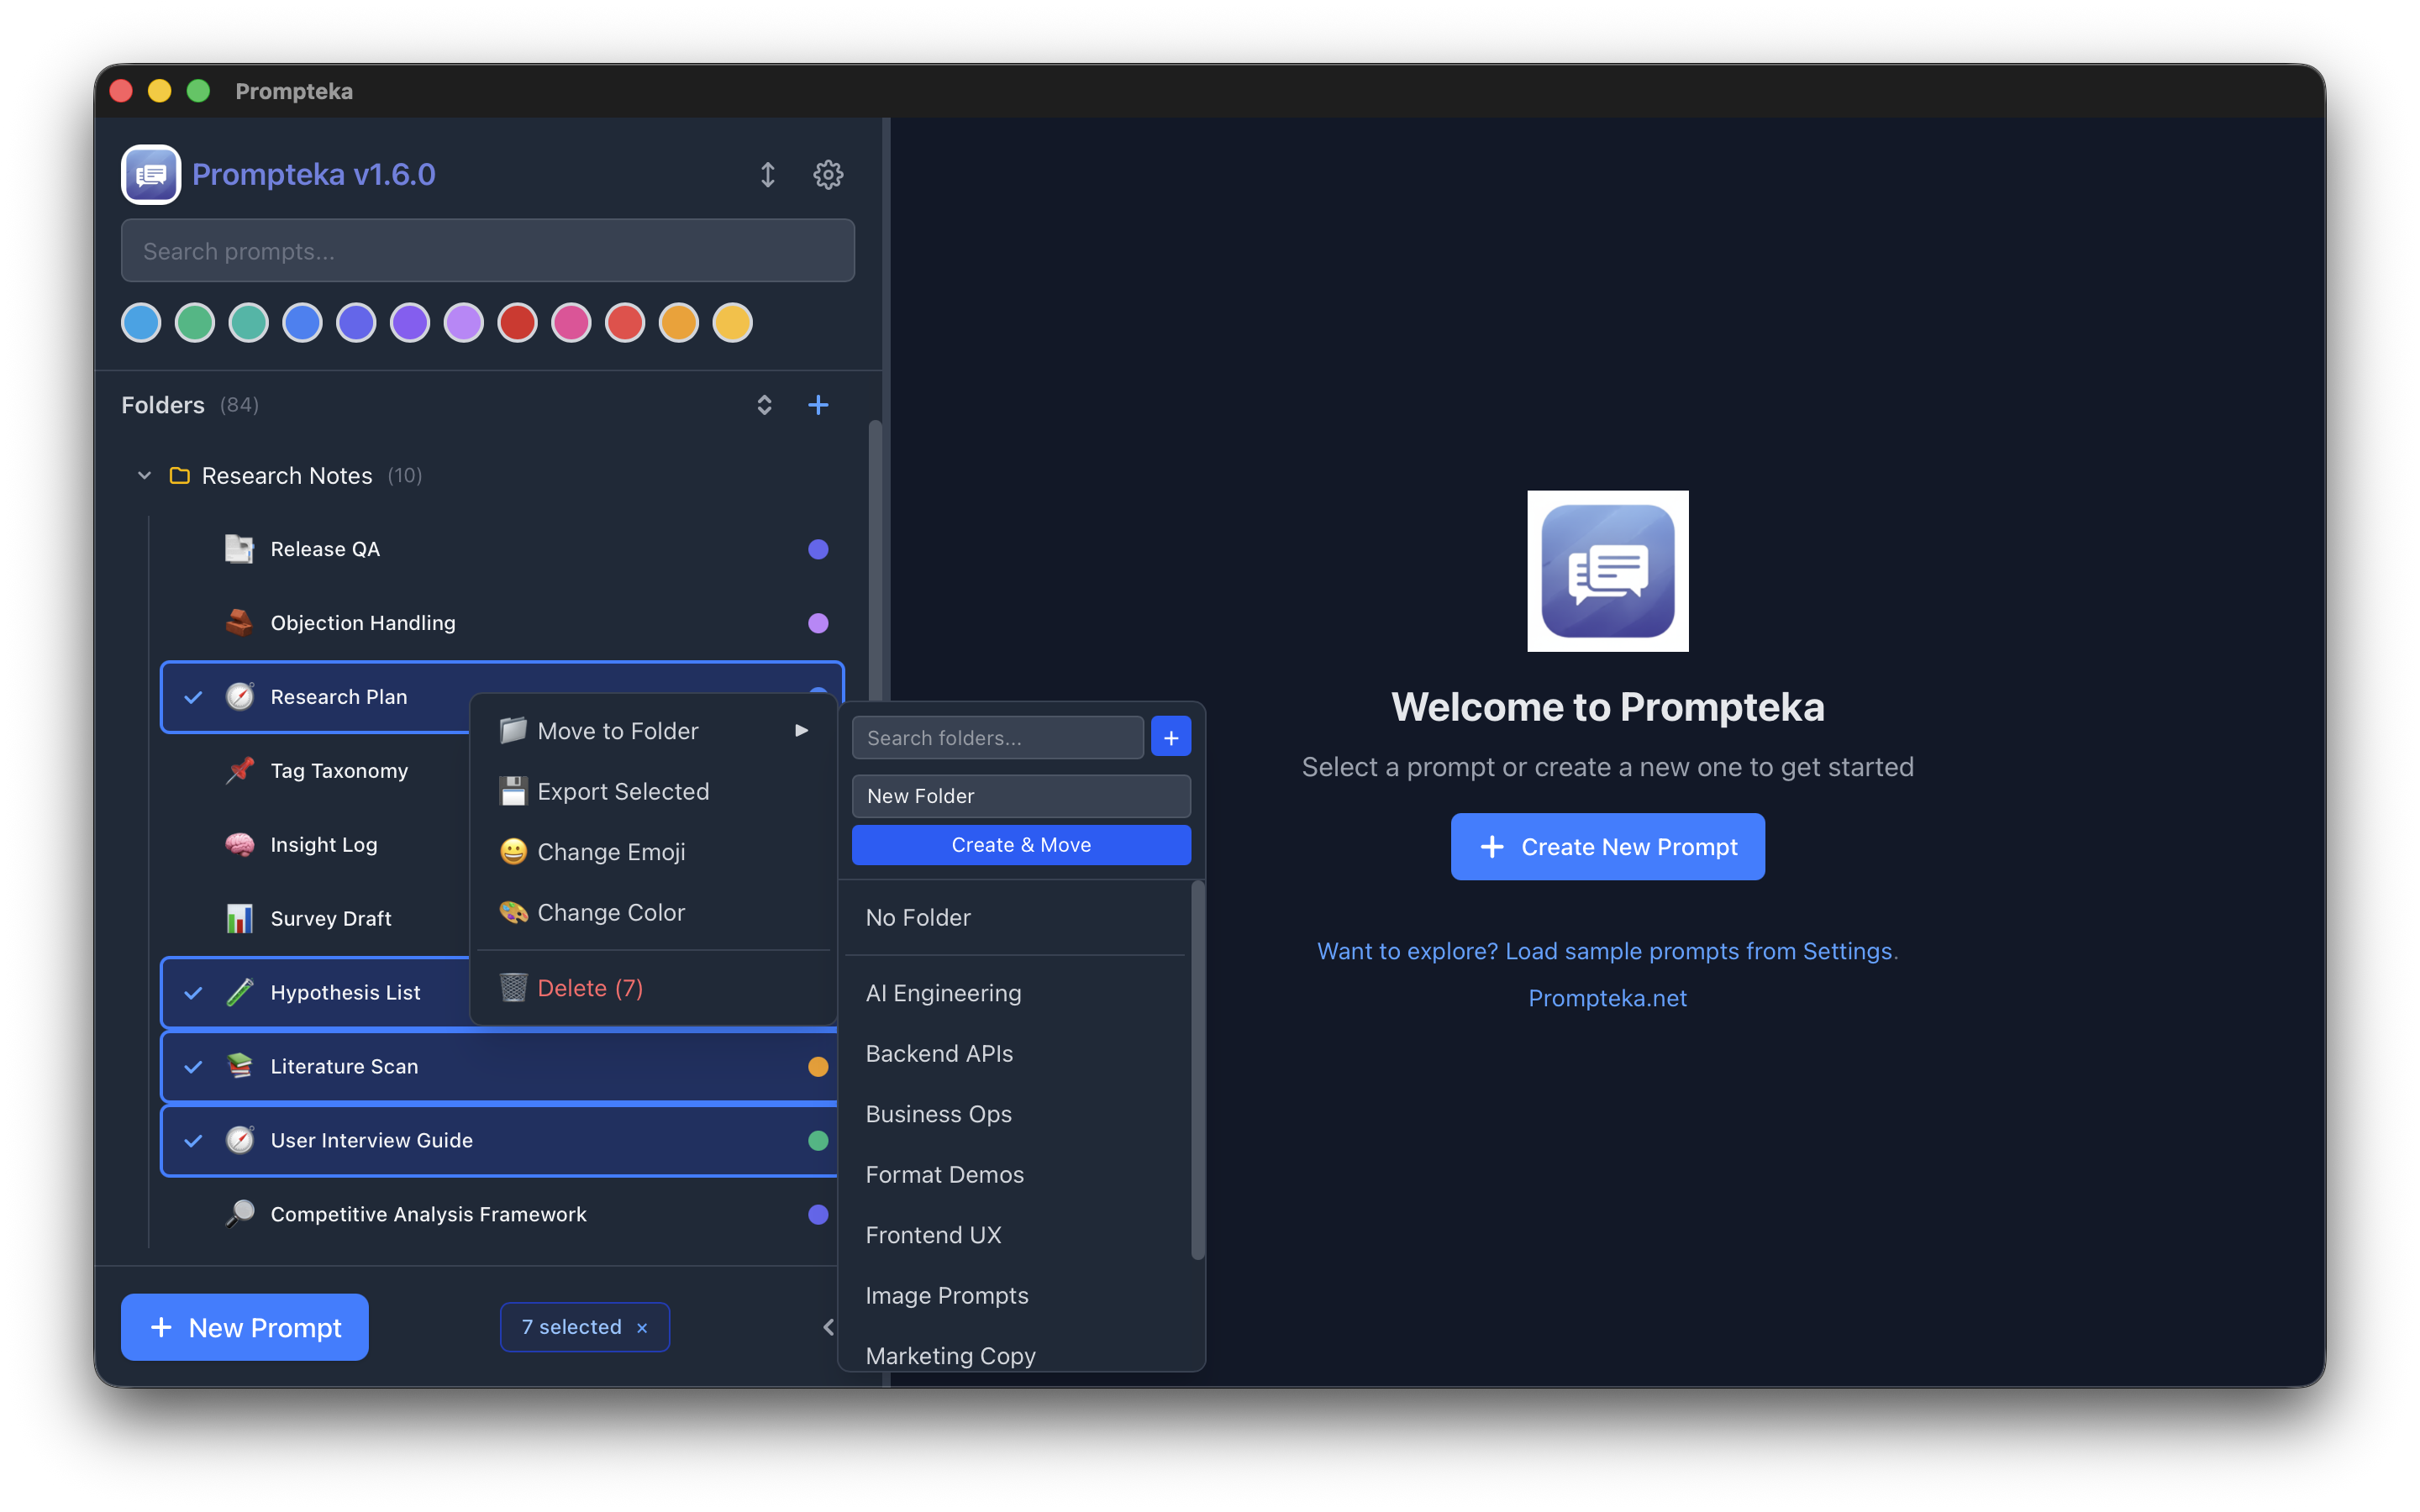Click the pushpin emoji on Tag Taxonomy

point(239,770)
